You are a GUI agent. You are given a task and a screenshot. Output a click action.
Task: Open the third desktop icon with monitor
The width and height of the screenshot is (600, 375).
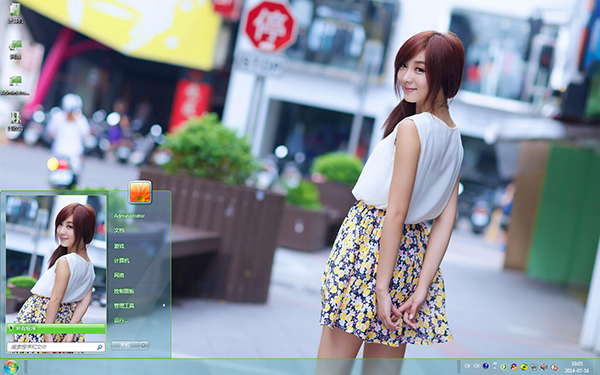pos(15,85)
